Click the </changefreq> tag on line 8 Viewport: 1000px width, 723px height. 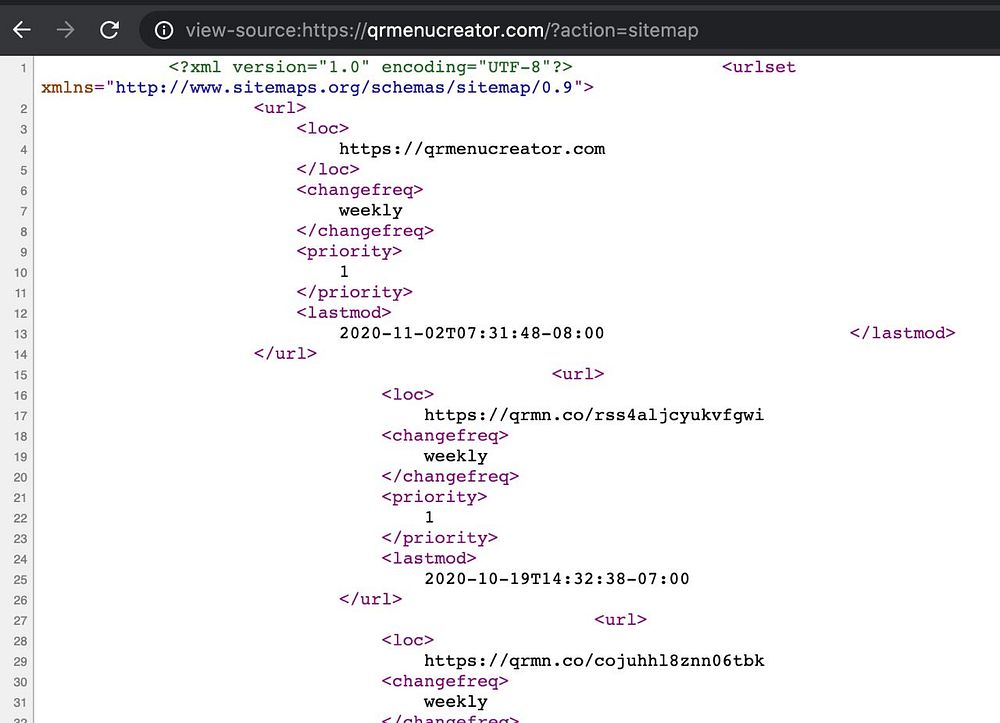[365, 231]
